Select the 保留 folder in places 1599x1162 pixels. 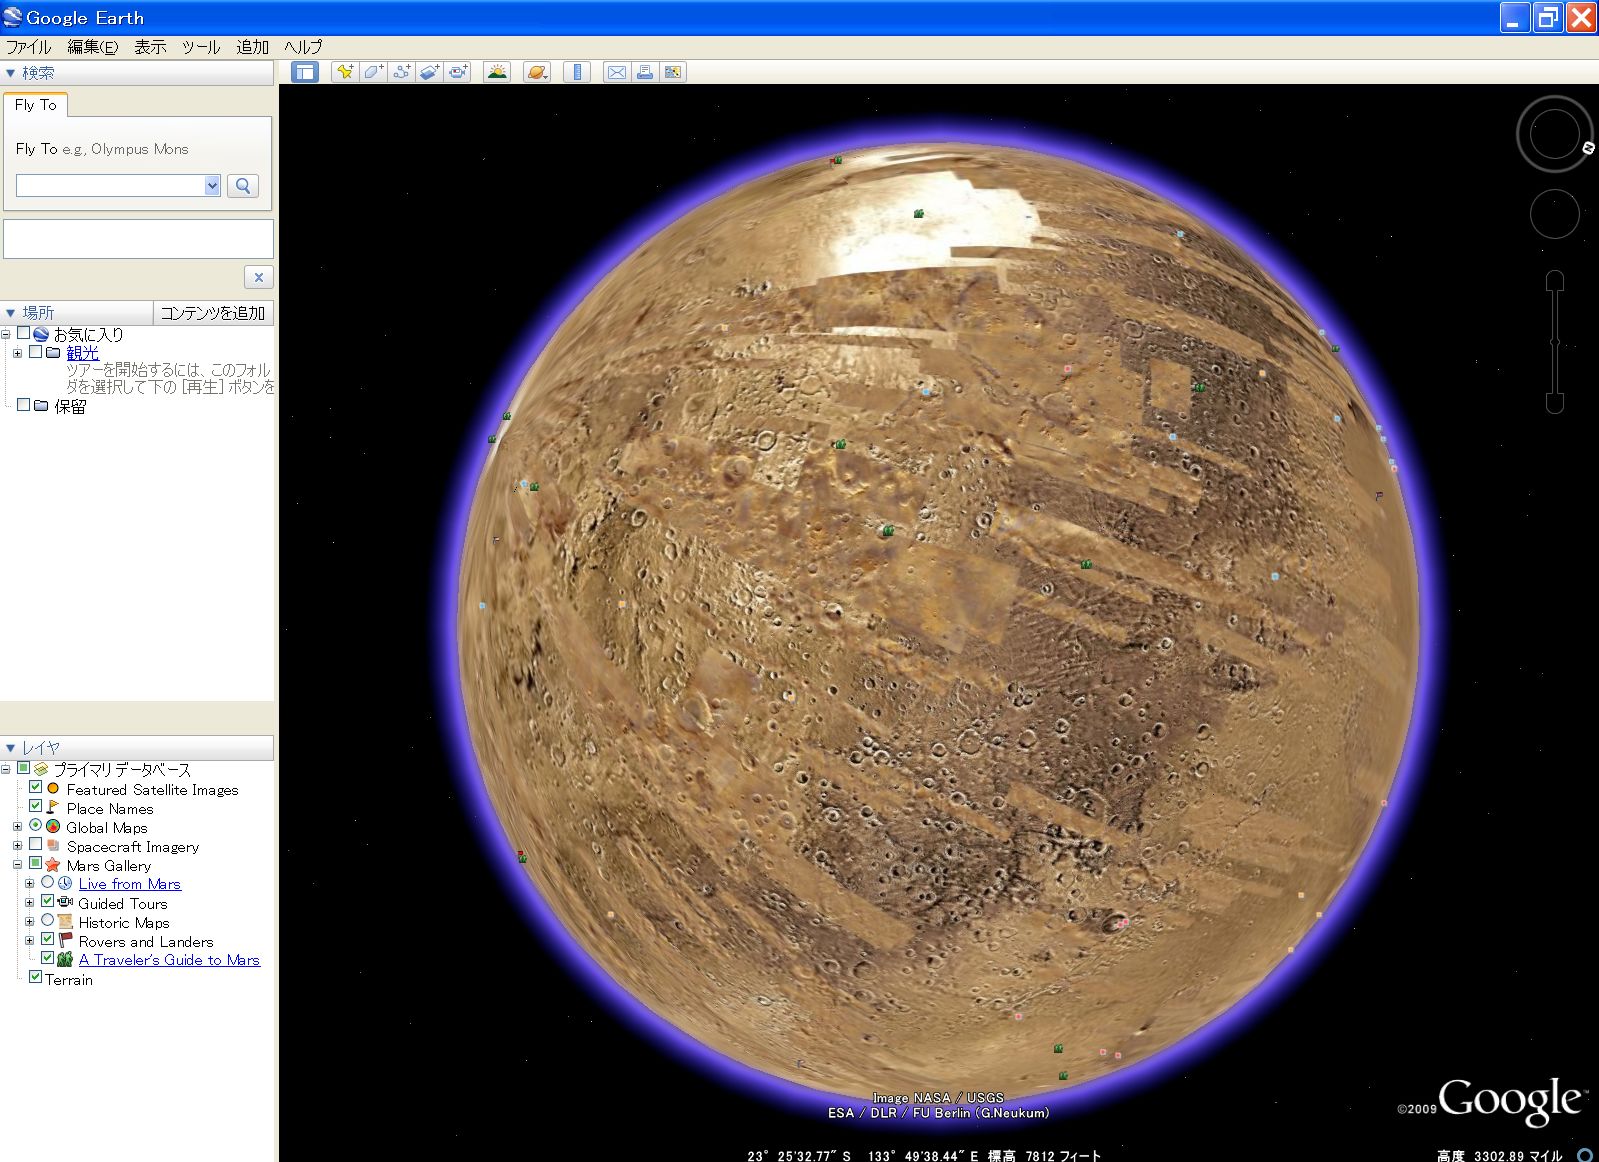coord(70,407)
